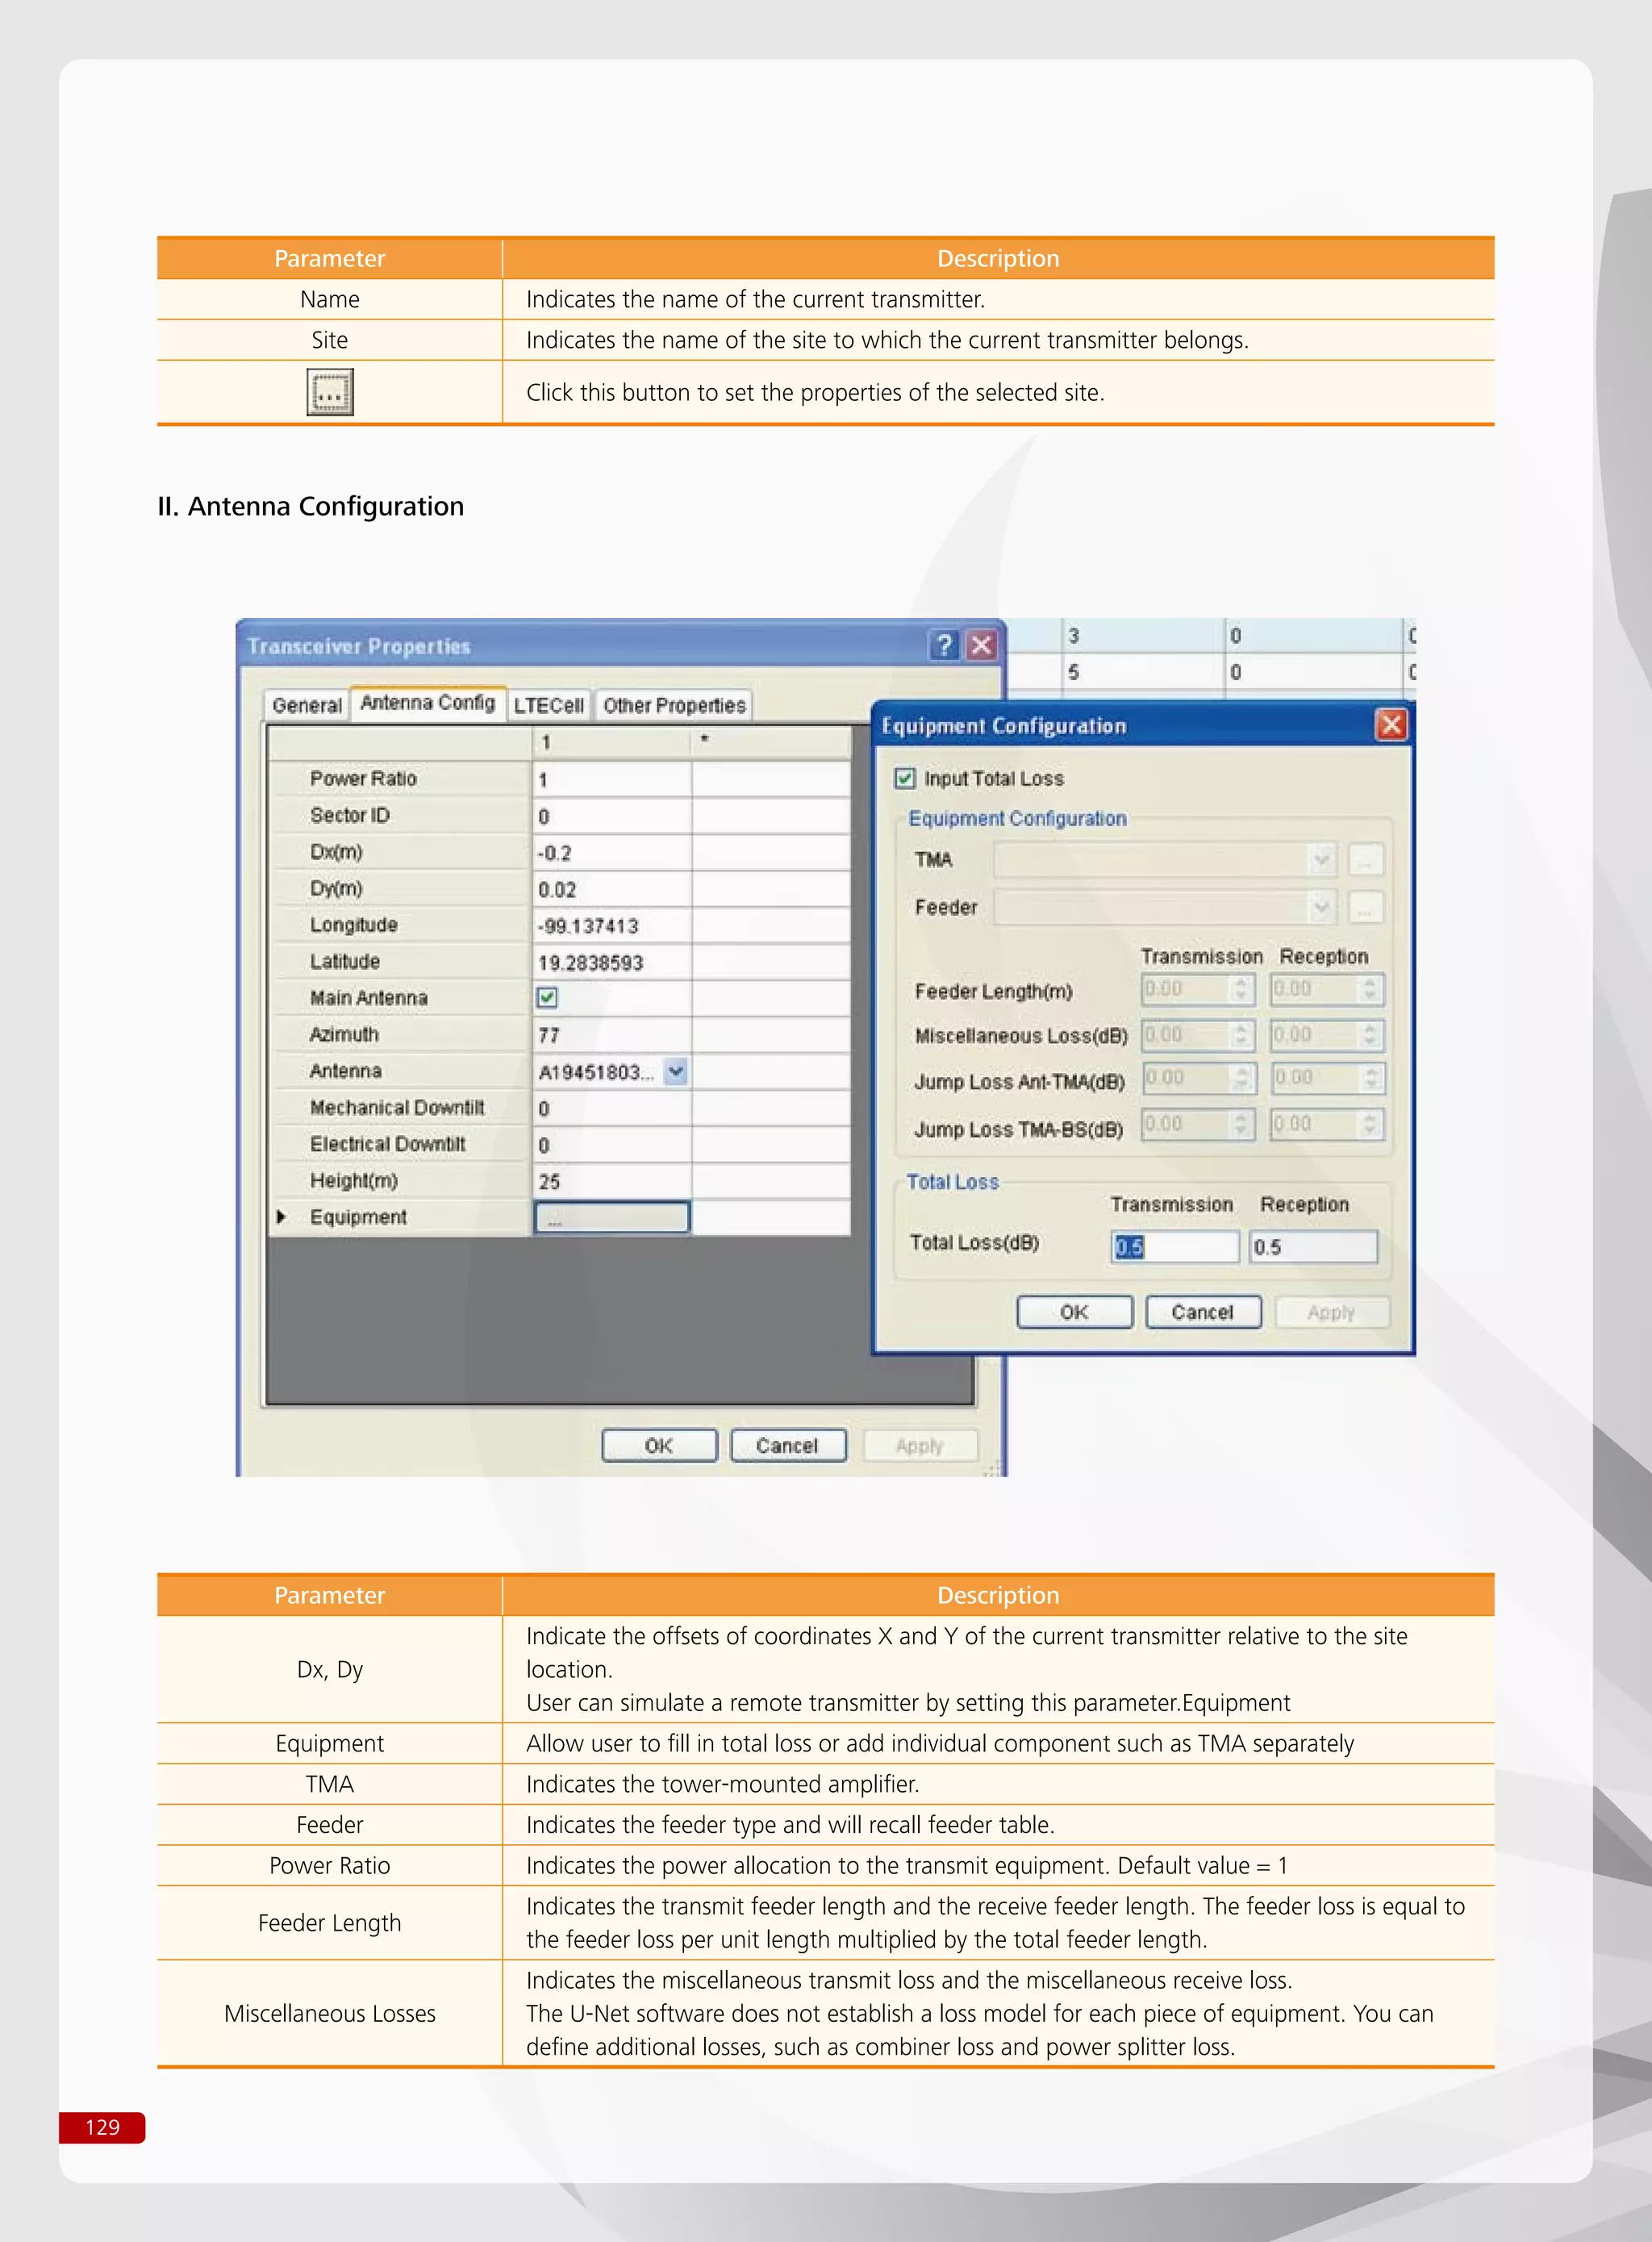Click the site properties ellipsis icon

(329, 392)
